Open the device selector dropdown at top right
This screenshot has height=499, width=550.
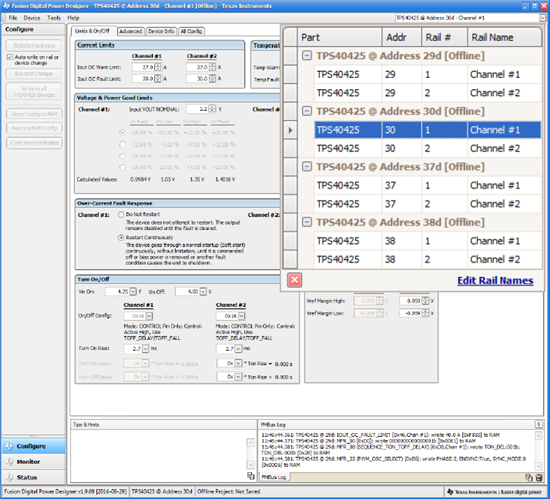pyautogui.click(x=542, y=18)
